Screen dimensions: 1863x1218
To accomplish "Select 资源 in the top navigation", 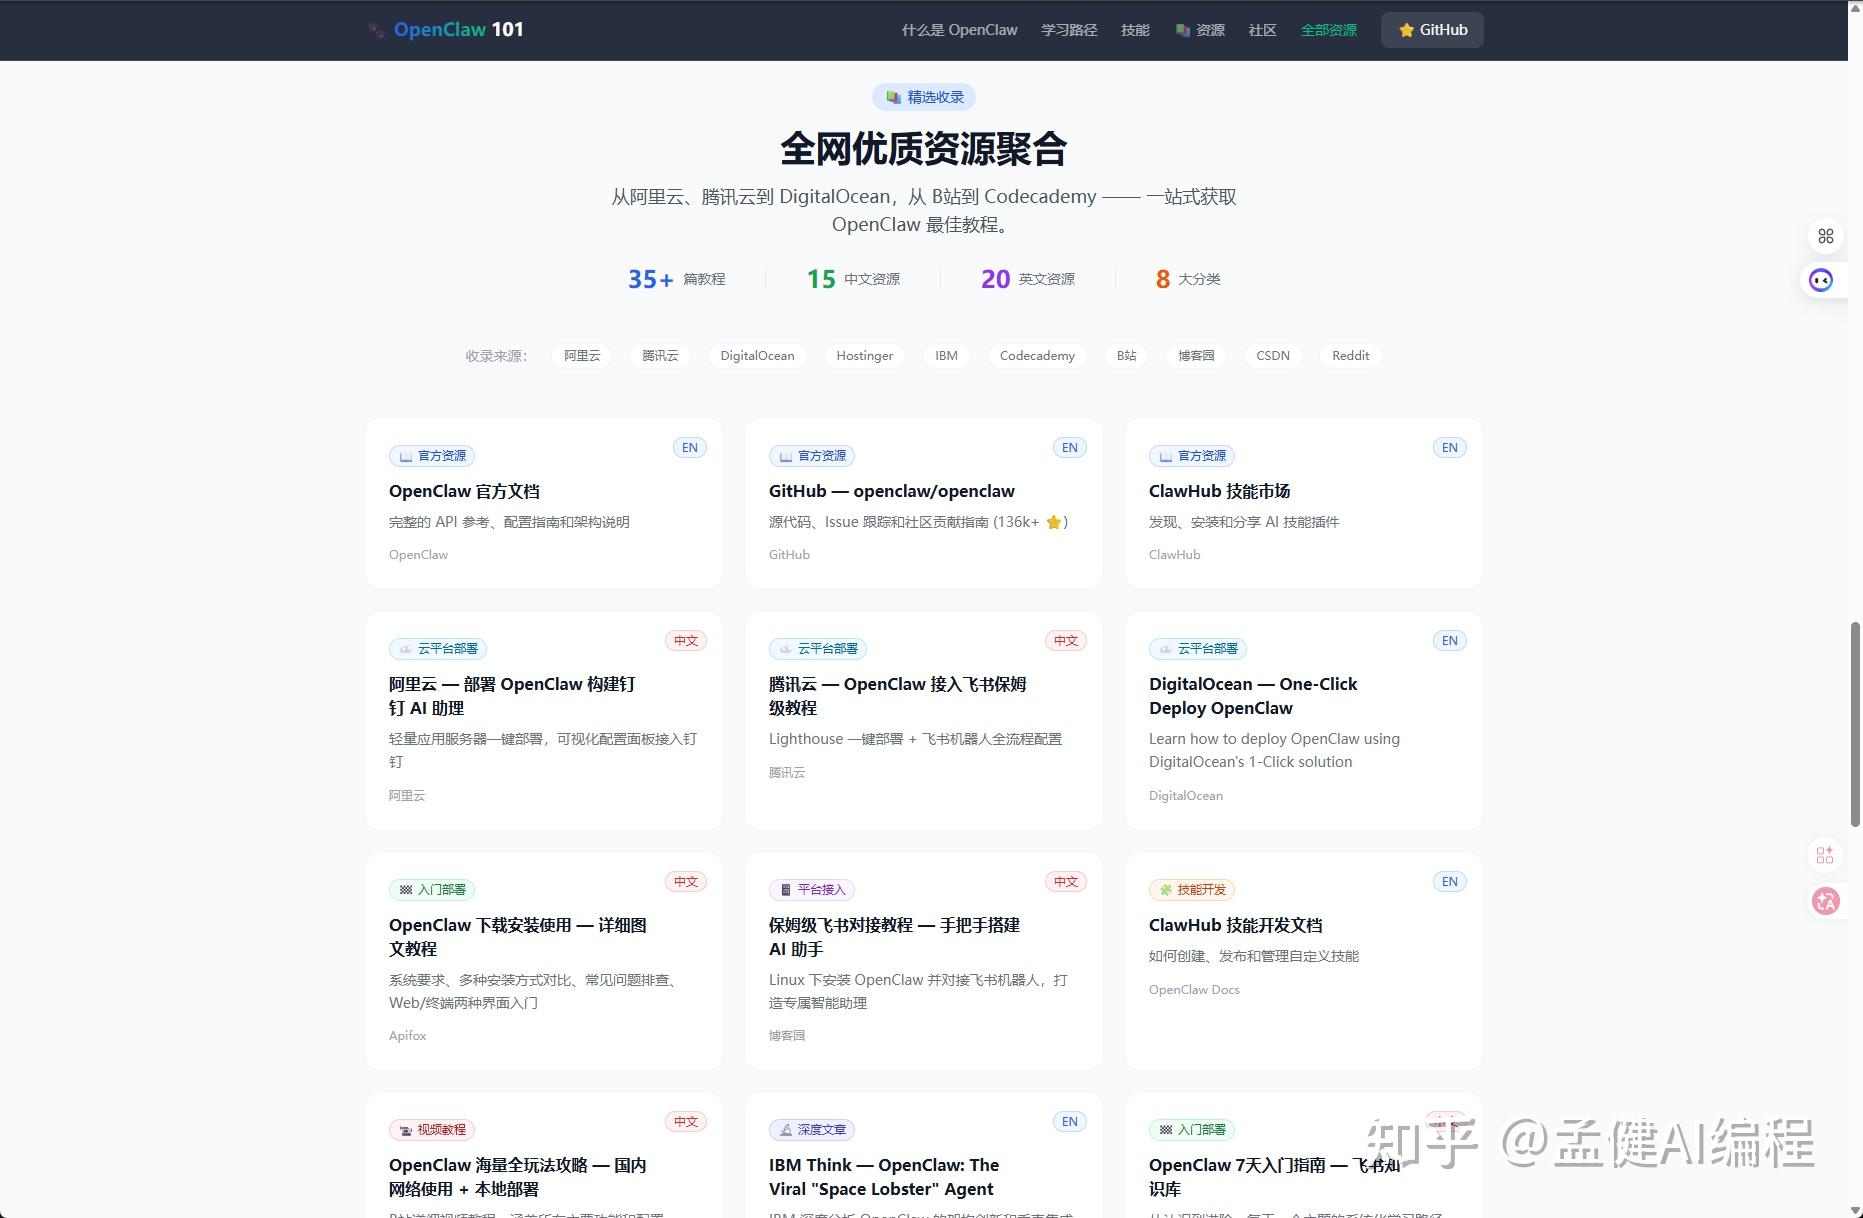I will pos(1200,30).
